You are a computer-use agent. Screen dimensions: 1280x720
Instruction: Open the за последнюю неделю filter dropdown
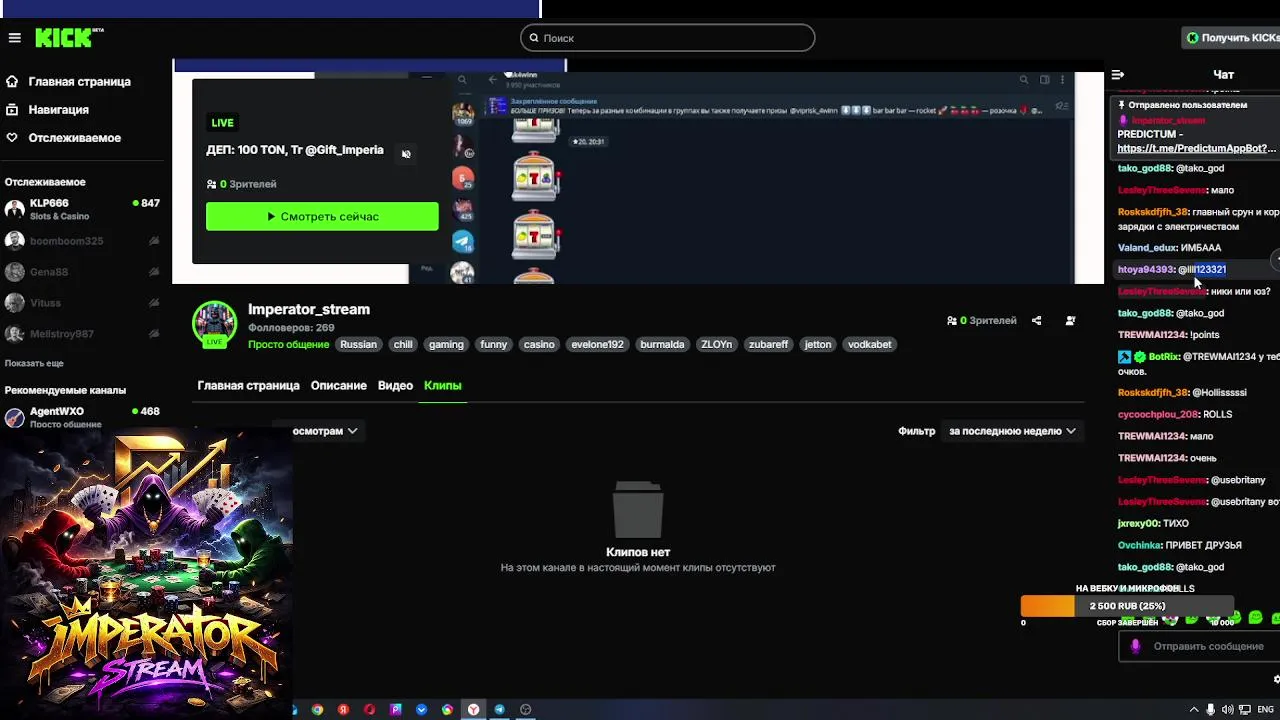click(x=1012, y=431)
